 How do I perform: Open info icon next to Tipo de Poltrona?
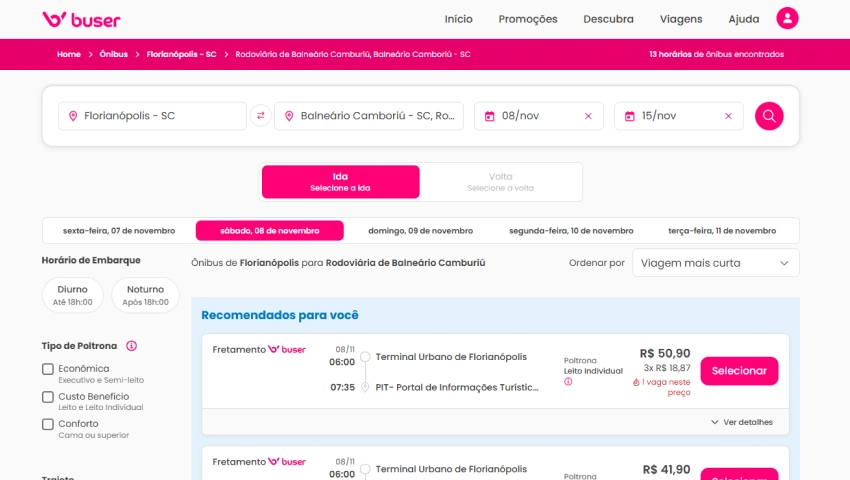[x=132, y=346]
